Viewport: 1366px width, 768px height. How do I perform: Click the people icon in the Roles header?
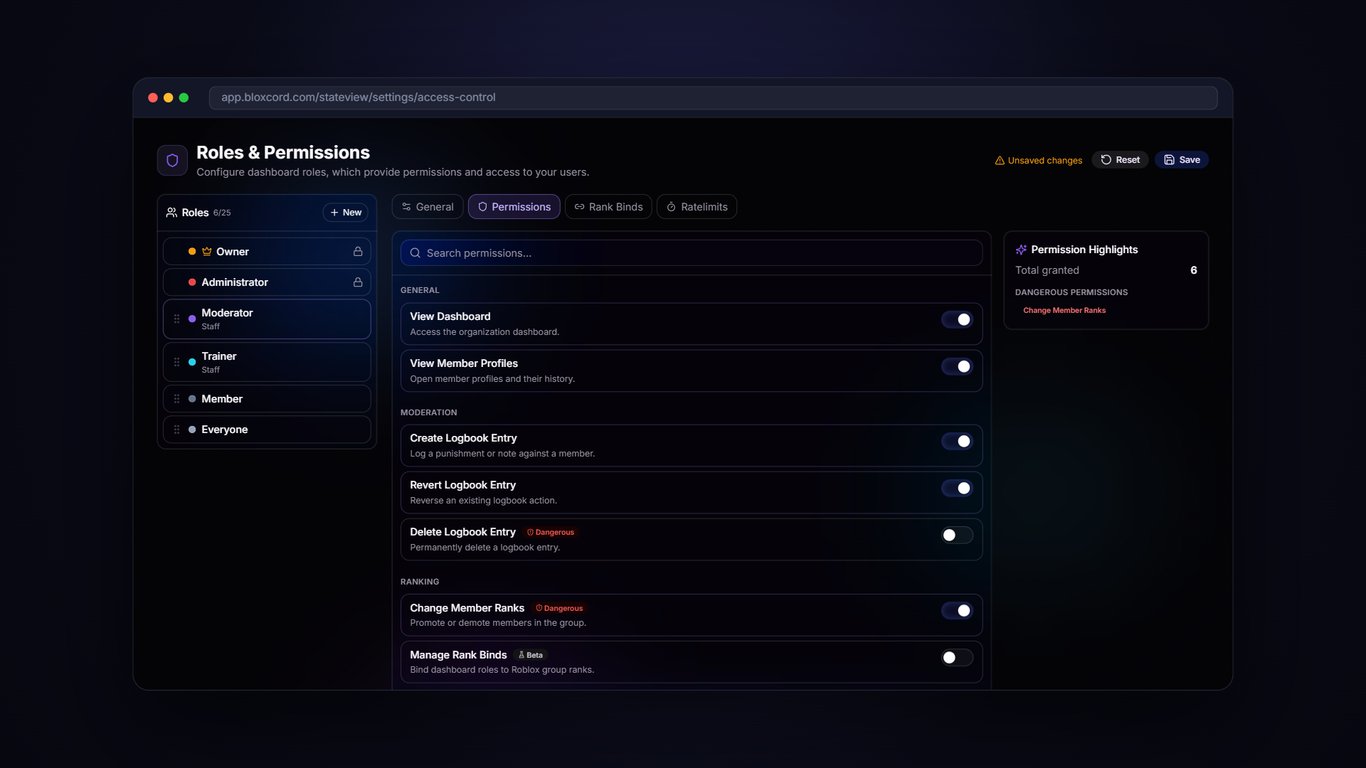(x=171, y=212)
